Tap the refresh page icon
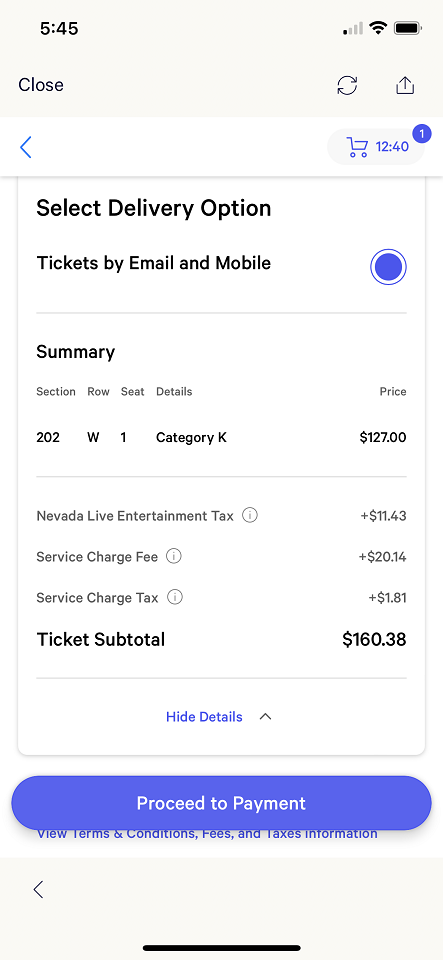This screenshot has height=960, width=443. (x=348, y=85)
